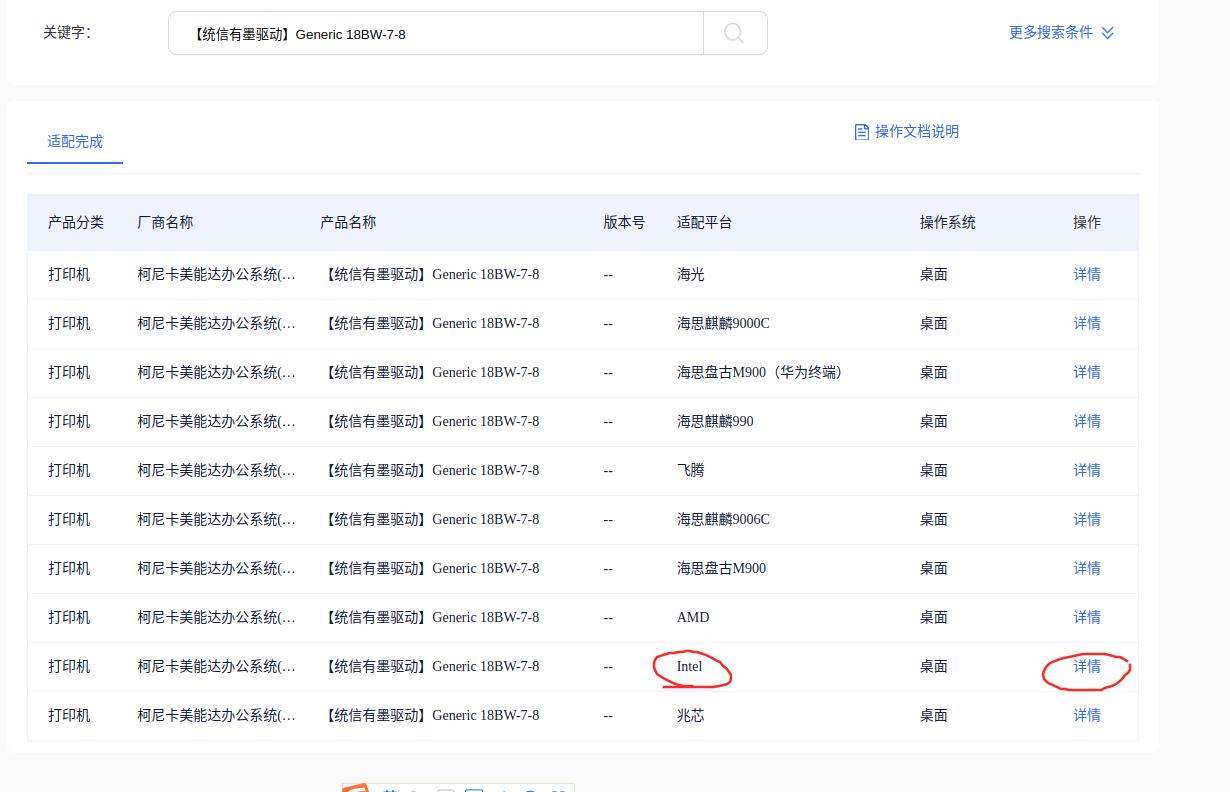This screenshot has width=1230, height=792.
Task: Show 详情 for the 飞腾 row
Action: 1087,470
